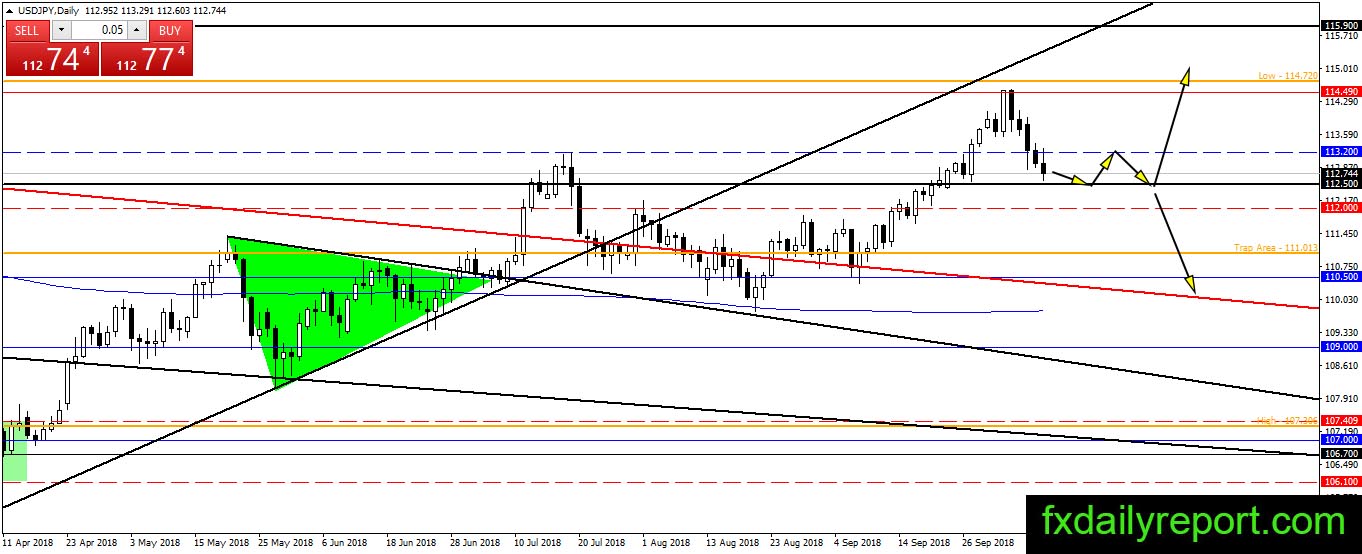Select the 'Low - 114.720' line label
1362x554 pixels.
(1288, 76)
